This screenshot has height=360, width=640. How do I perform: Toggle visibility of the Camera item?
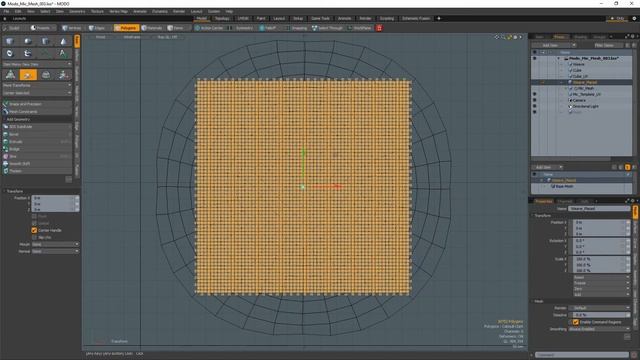coord(534,100)
